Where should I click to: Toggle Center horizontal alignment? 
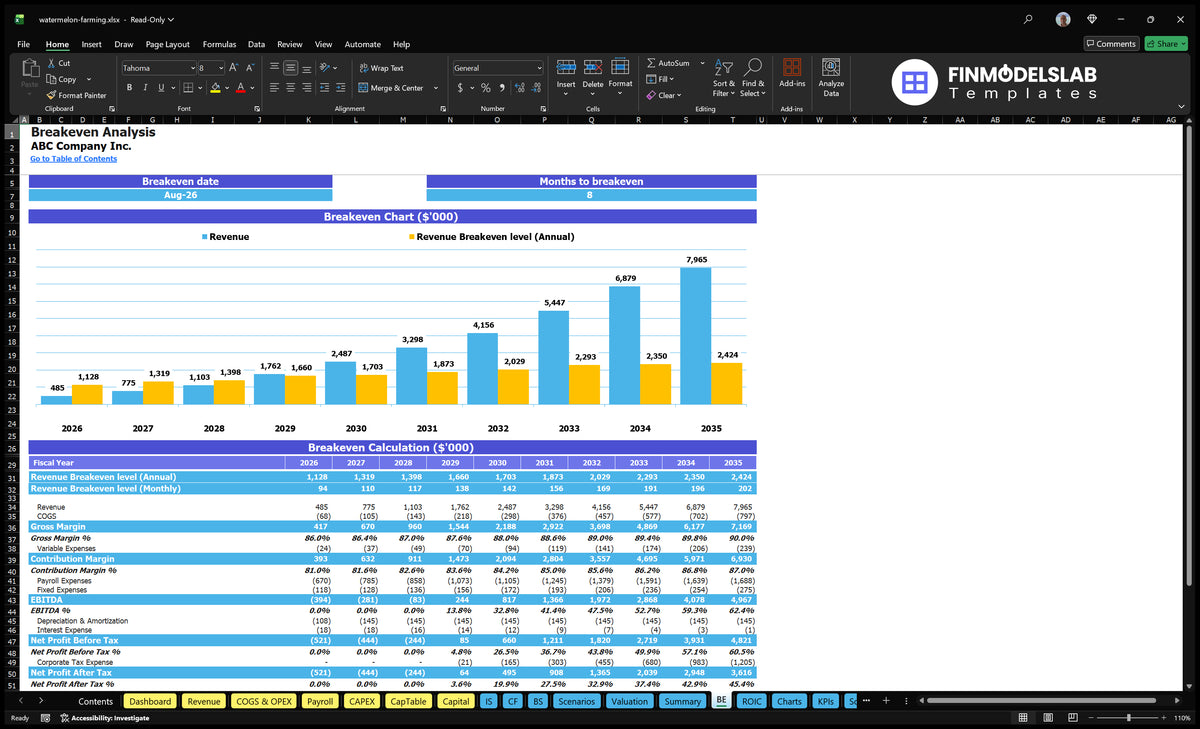[290, 88]
